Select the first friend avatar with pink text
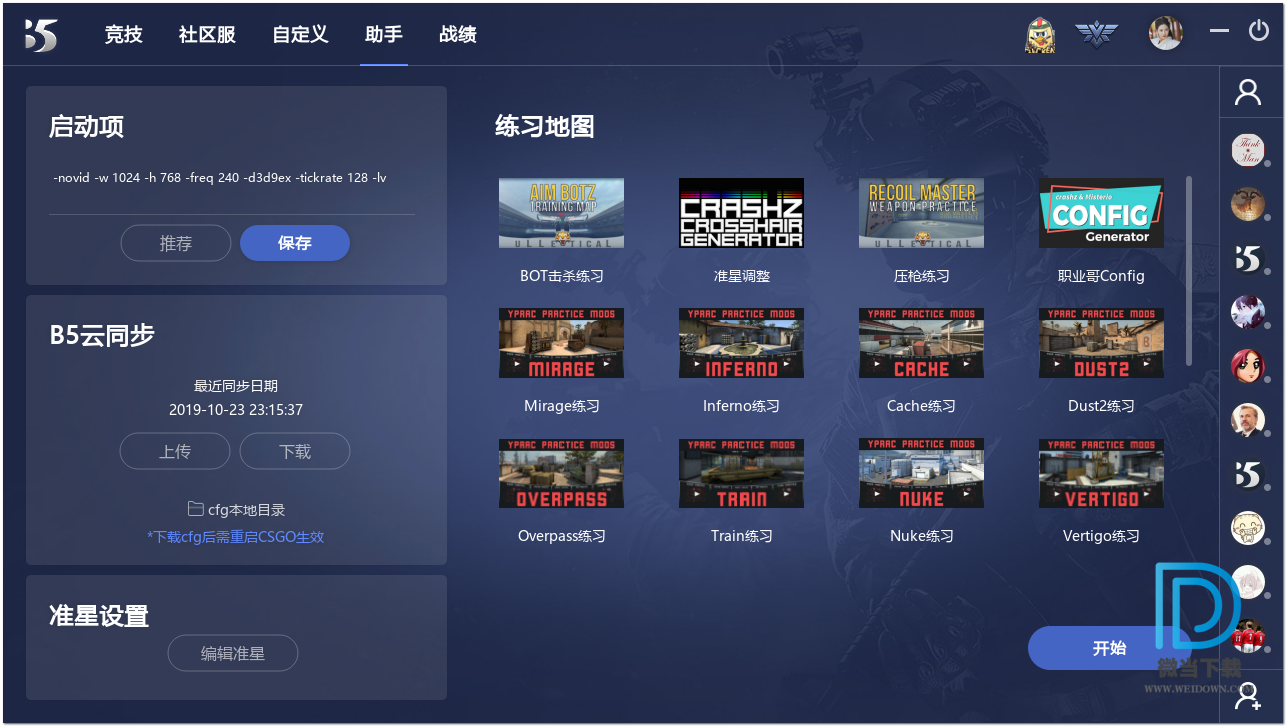 point(1248,150)
